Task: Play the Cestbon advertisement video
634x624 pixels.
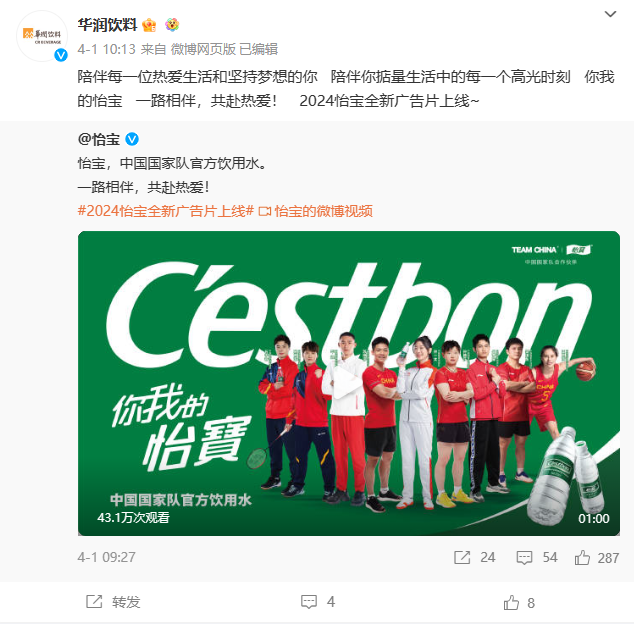Action: (349, 383)
